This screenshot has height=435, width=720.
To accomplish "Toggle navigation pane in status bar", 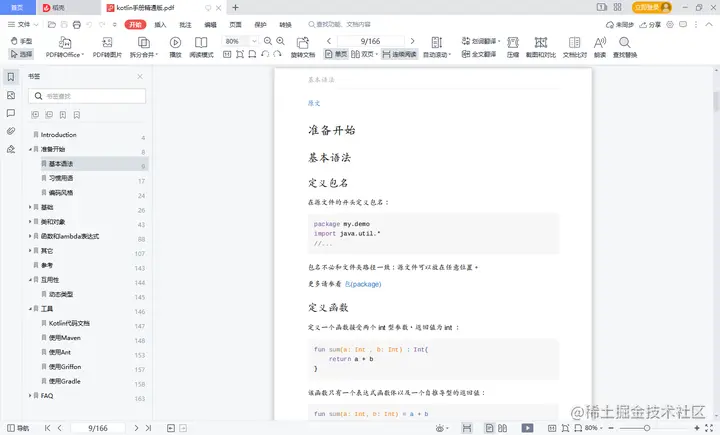I will click(18, 428).
